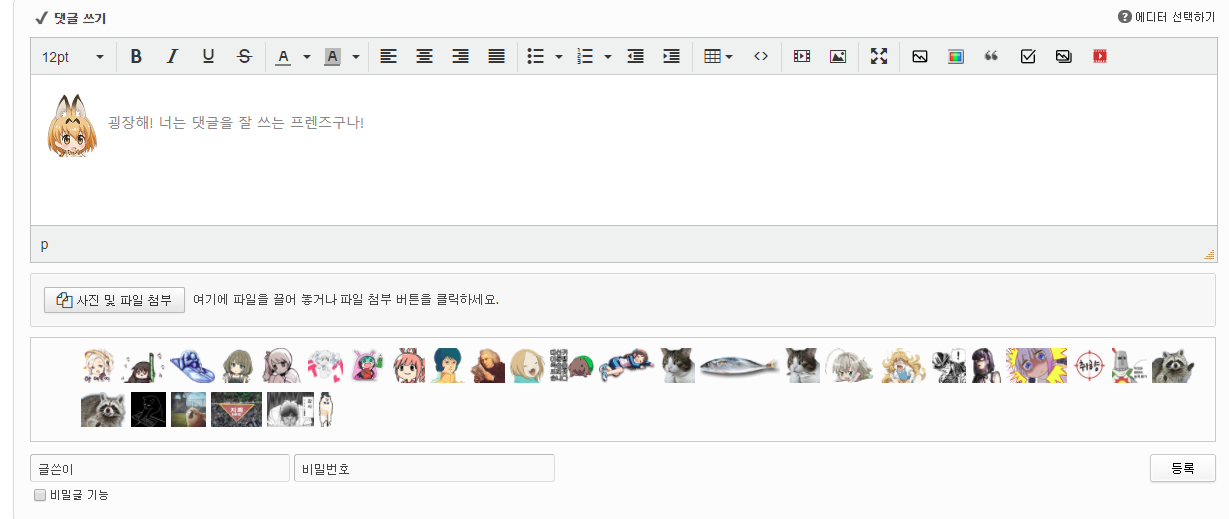1229x519 pixels.
Task: Center align the comment text
Action: tap(424, 57)
